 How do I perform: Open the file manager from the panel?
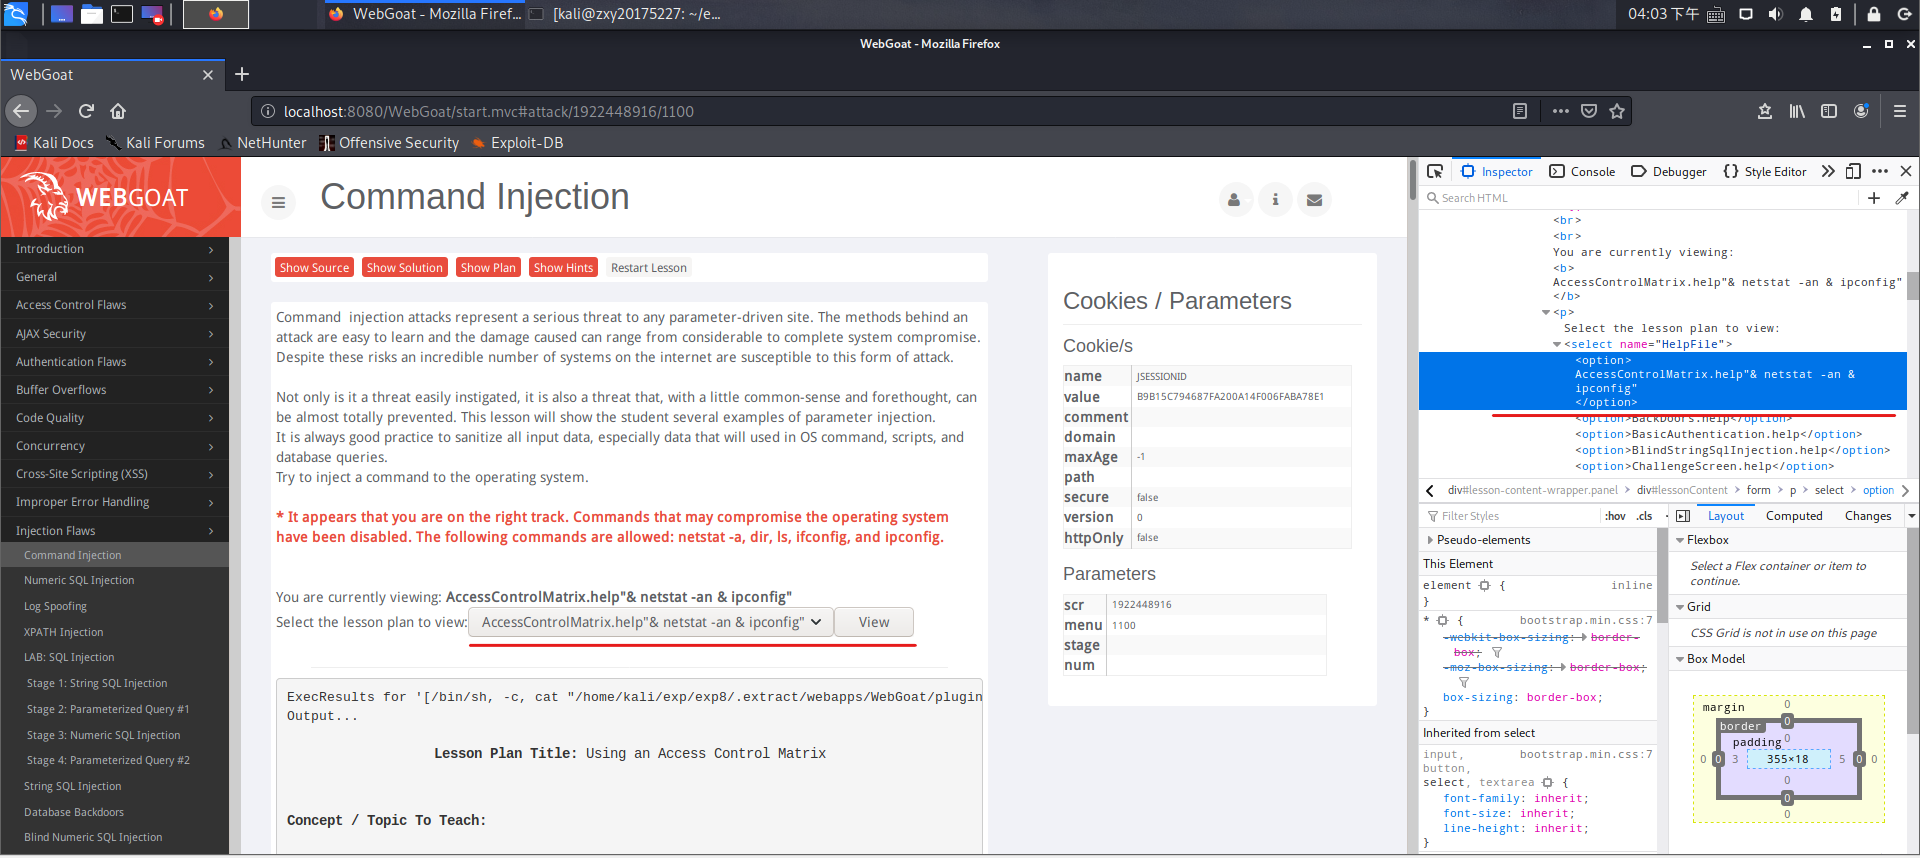click(x=92, y=14)
